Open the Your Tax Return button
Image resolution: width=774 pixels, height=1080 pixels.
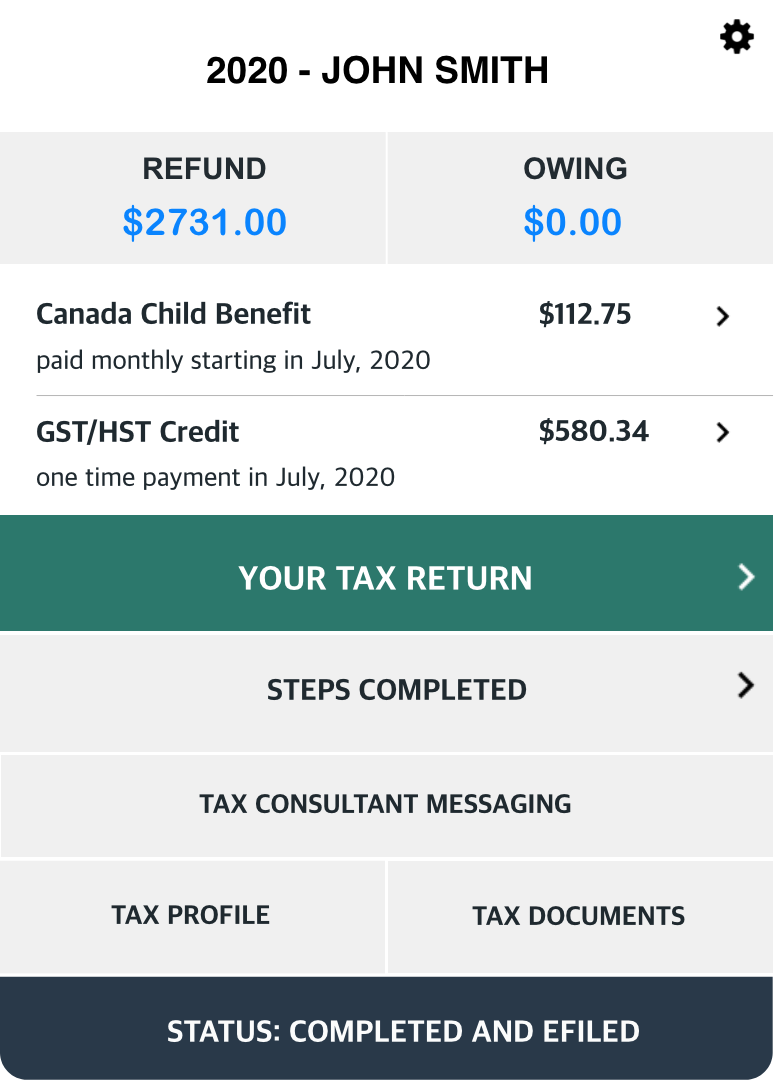386,573
